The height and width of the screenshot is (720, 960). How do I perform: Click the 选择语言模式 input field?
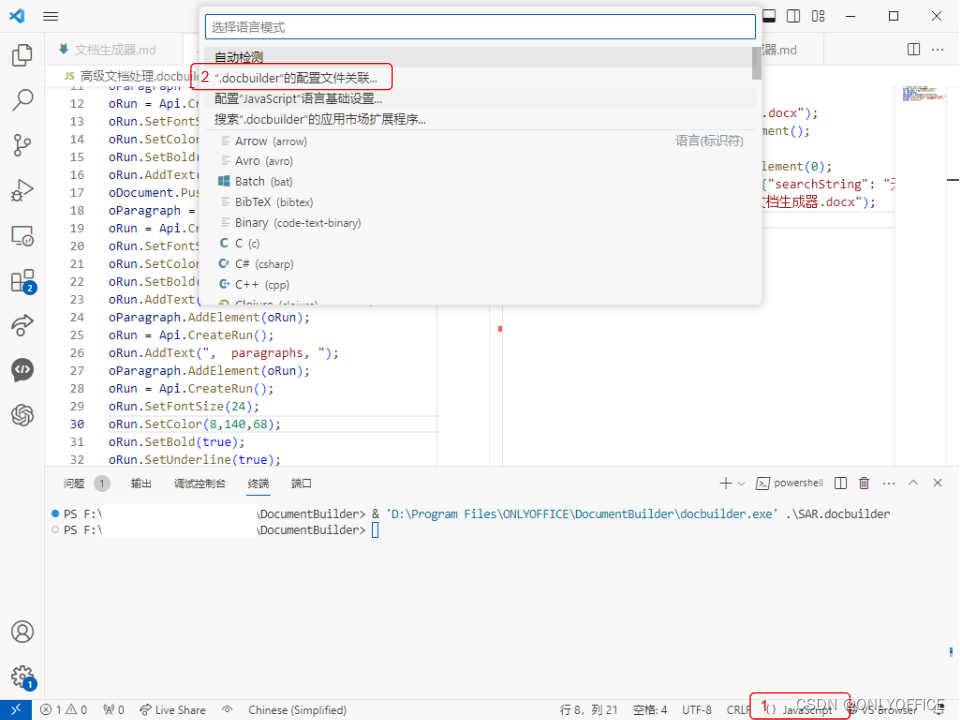pos(480,27)
